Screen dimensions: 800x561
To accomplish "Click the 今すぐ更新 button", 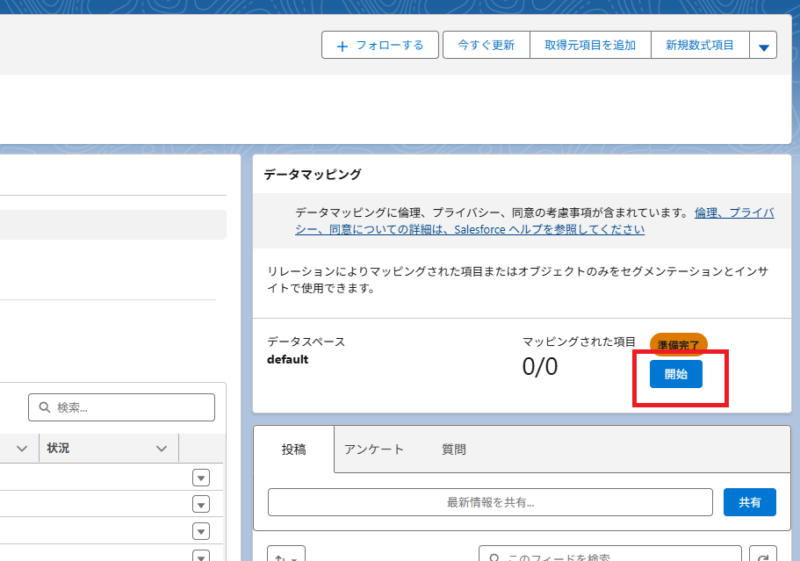I will tap(486, 45).
